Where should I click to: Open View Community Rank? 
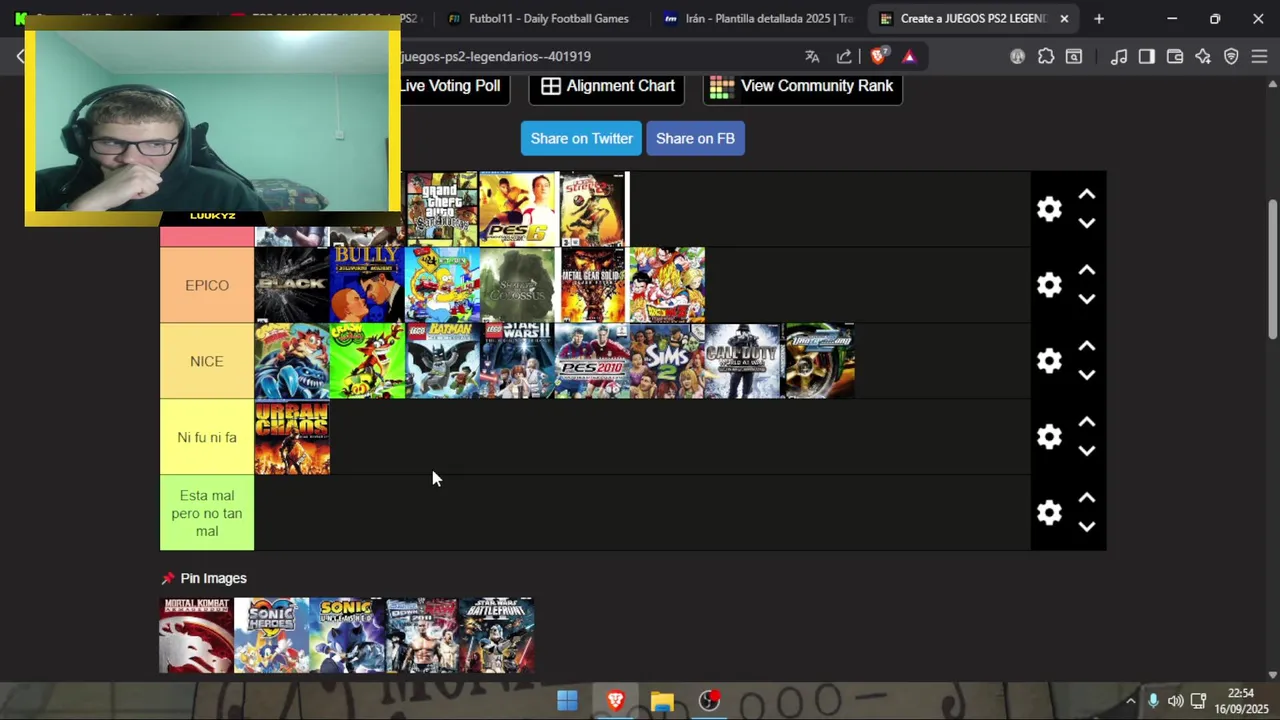click(803, 86)
